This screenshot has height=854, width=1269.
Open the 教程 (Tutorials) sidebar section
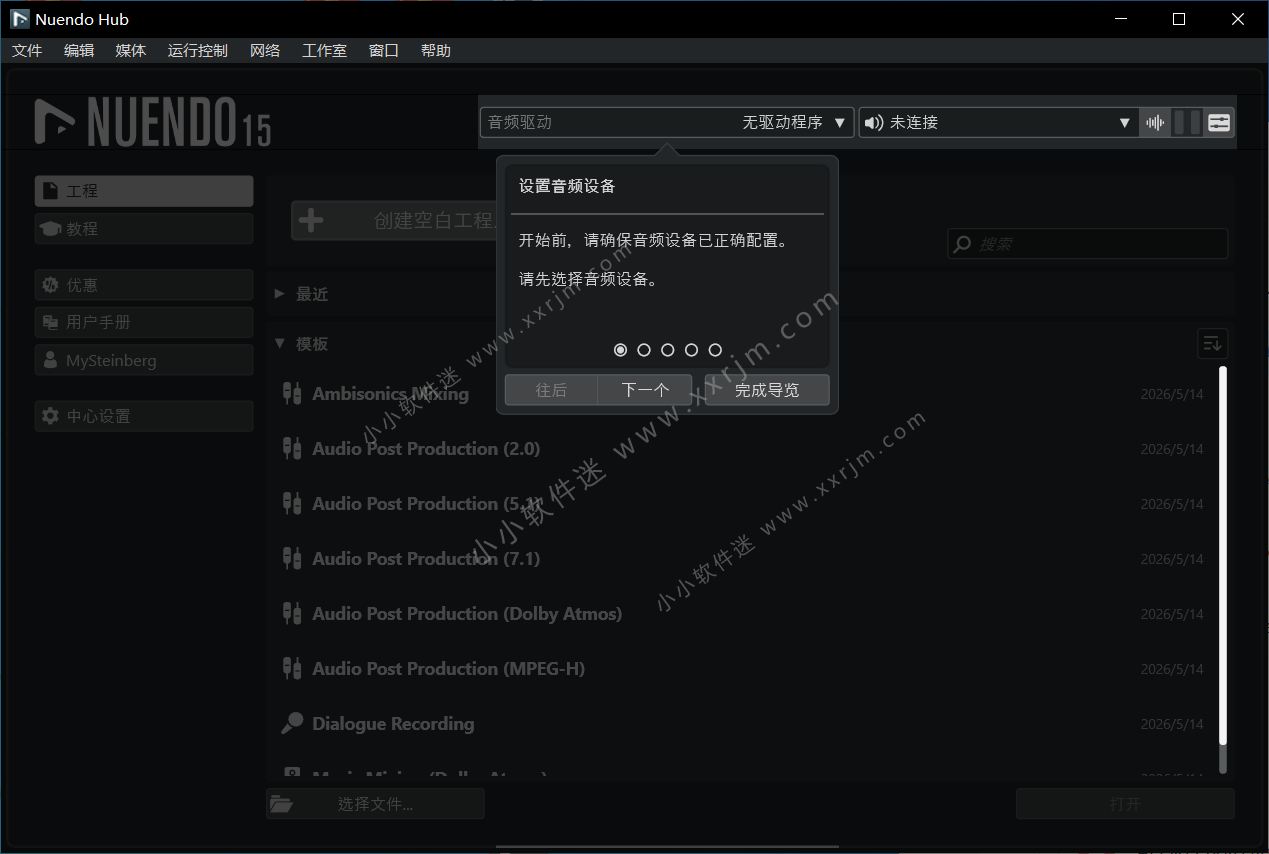point(144,229)
